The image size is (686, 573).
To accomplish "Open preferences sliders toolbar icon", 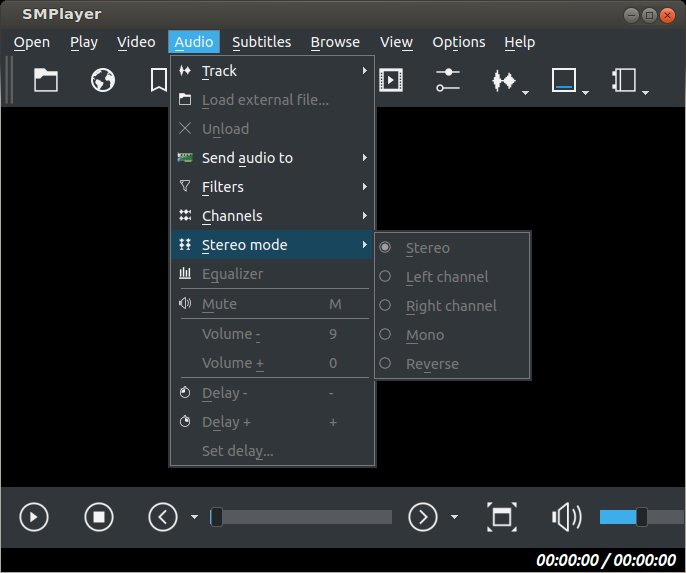I will point(447,80).
